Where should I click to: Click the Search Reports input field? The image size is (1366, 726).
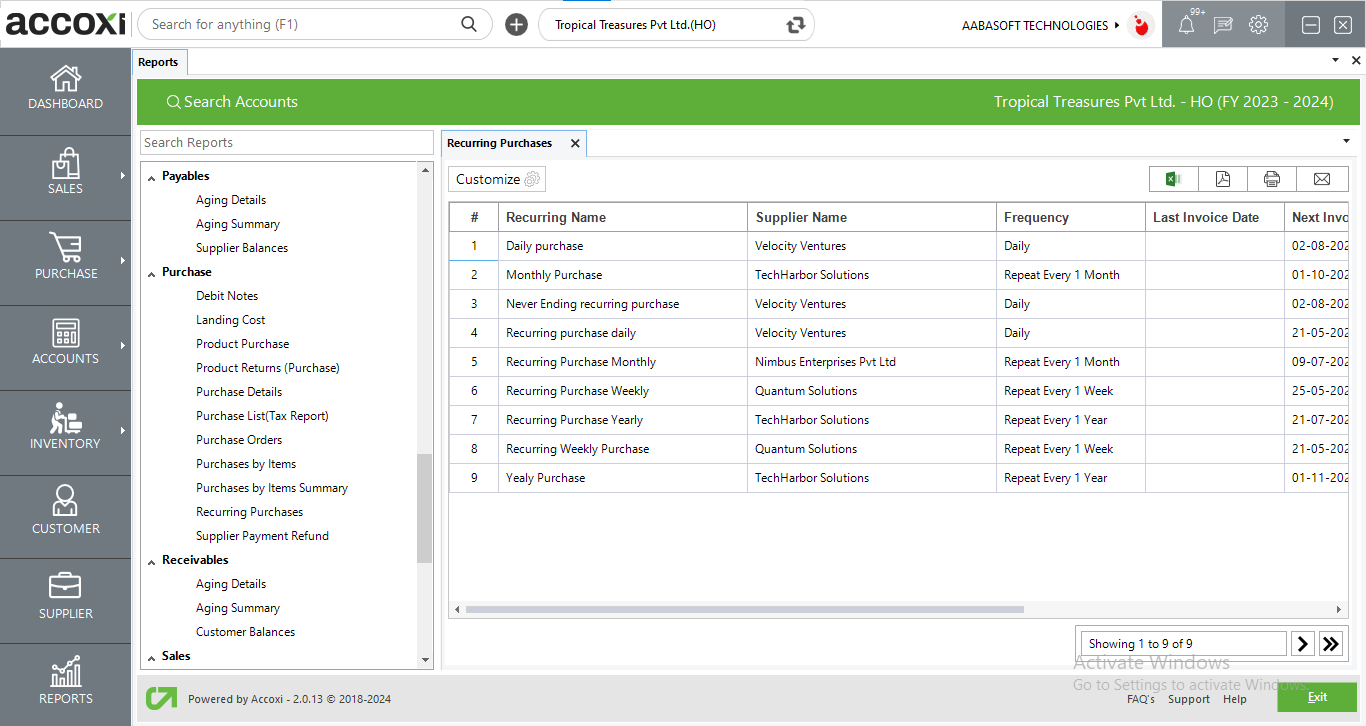(286, 143)
